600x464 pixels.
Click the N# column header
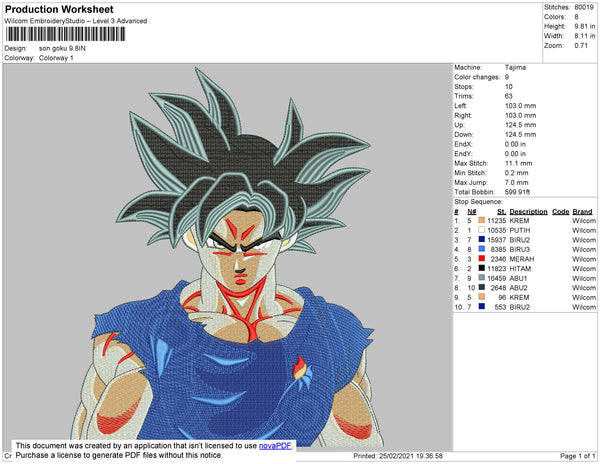click(x=471, y=211)
